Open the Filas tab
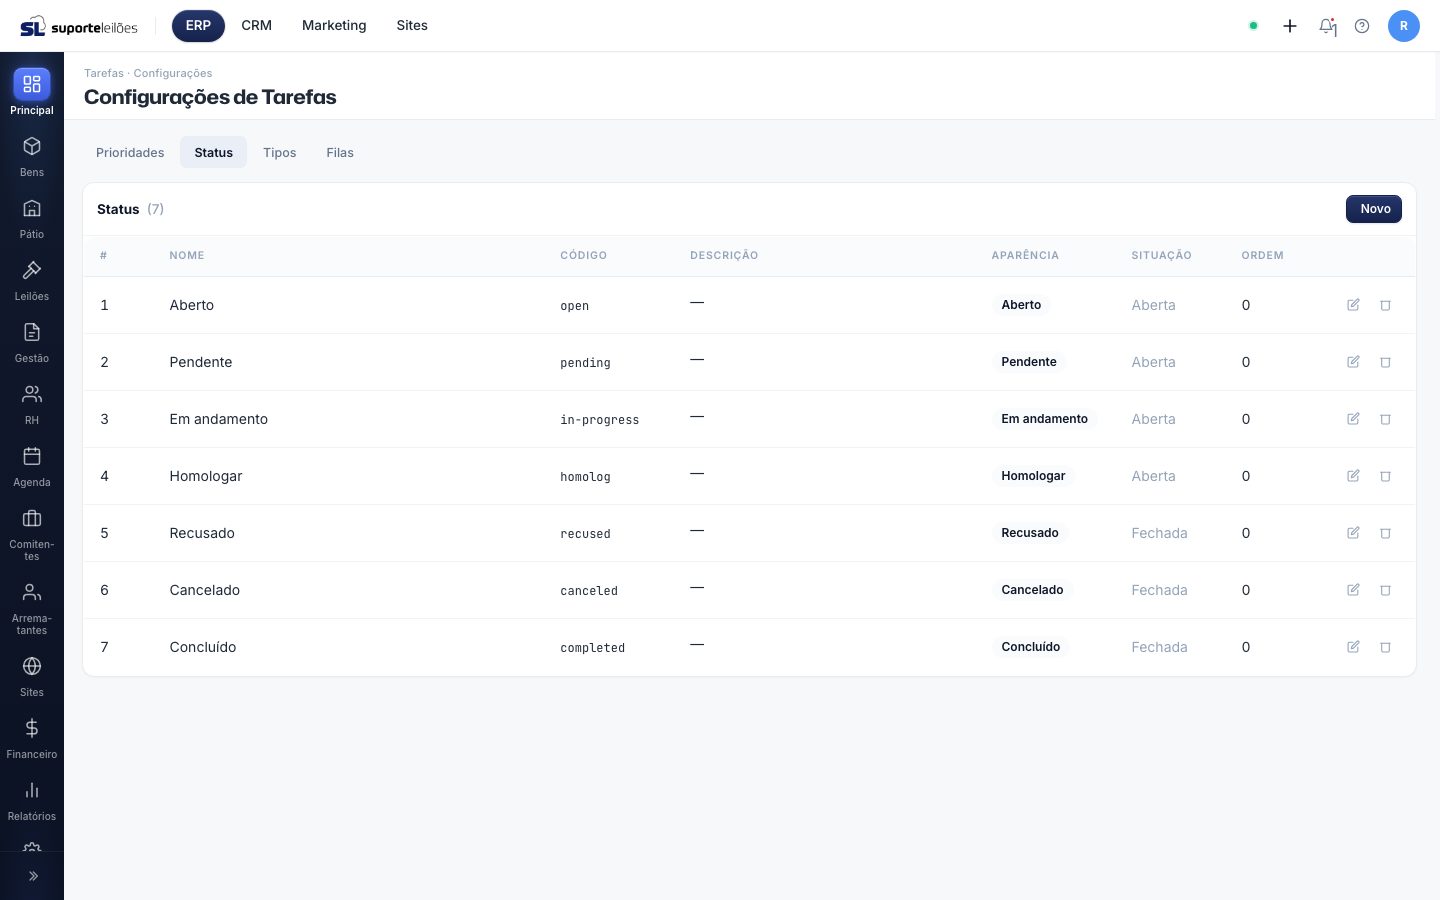 tap(340, 153)
